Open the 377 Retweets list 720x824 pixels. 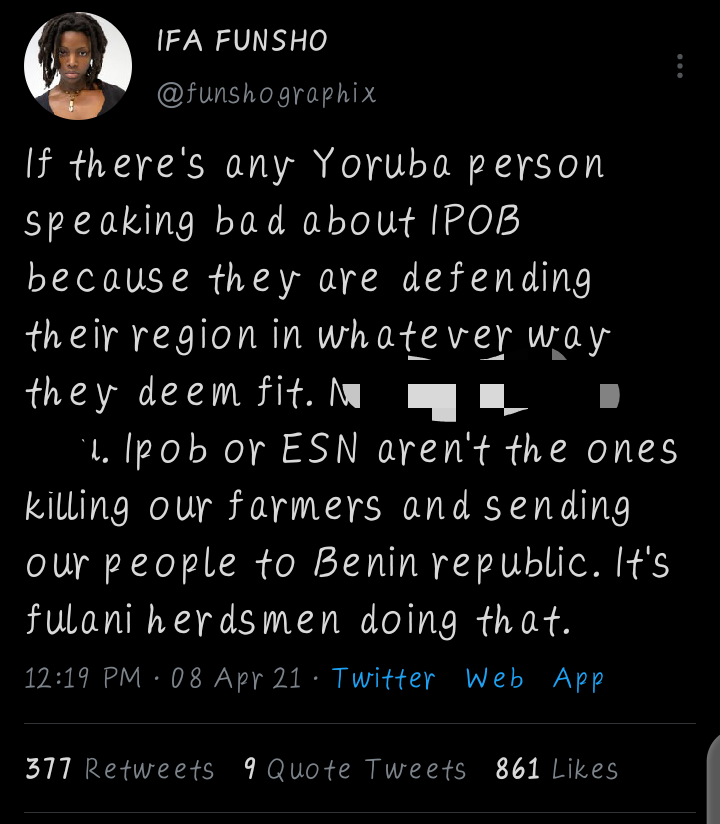(x=120, y=769)
